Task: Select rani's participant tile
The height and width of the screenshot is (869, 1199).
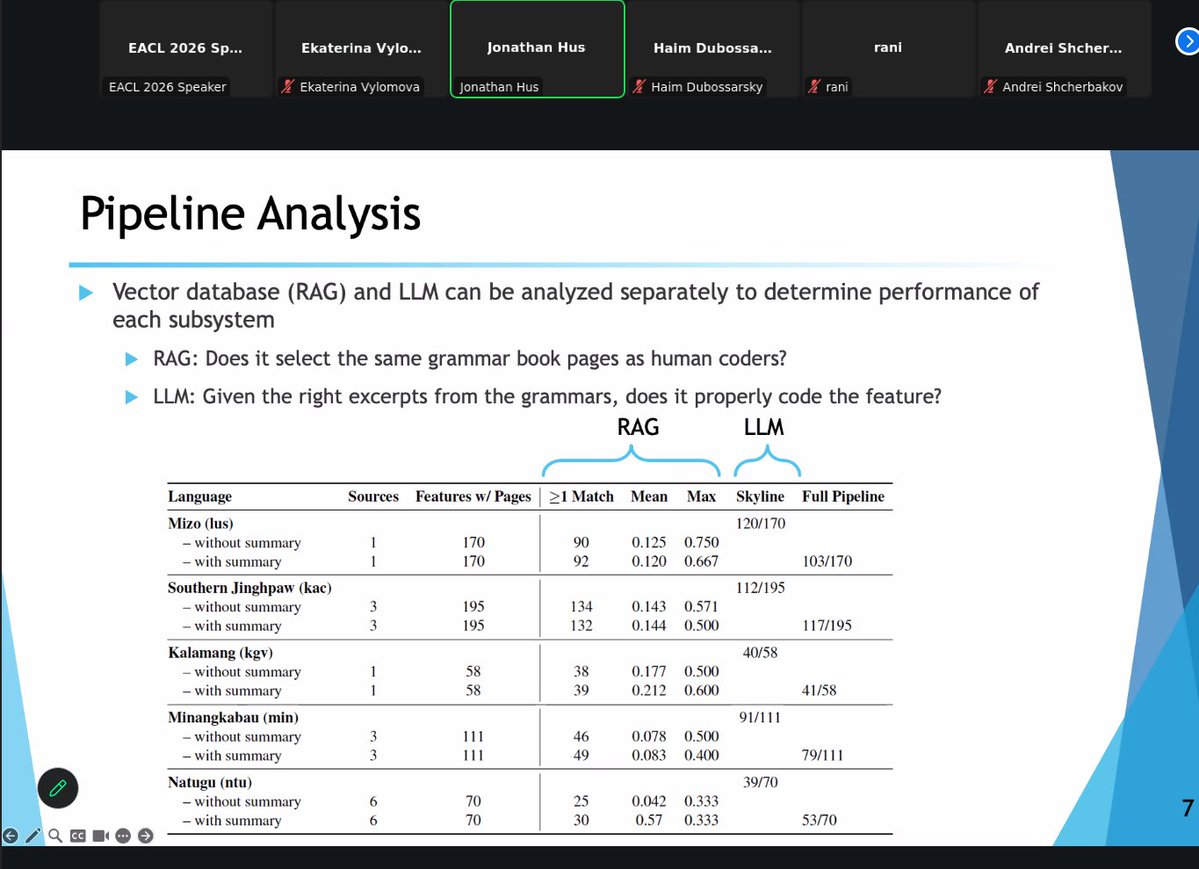Action: pos(888,49)
